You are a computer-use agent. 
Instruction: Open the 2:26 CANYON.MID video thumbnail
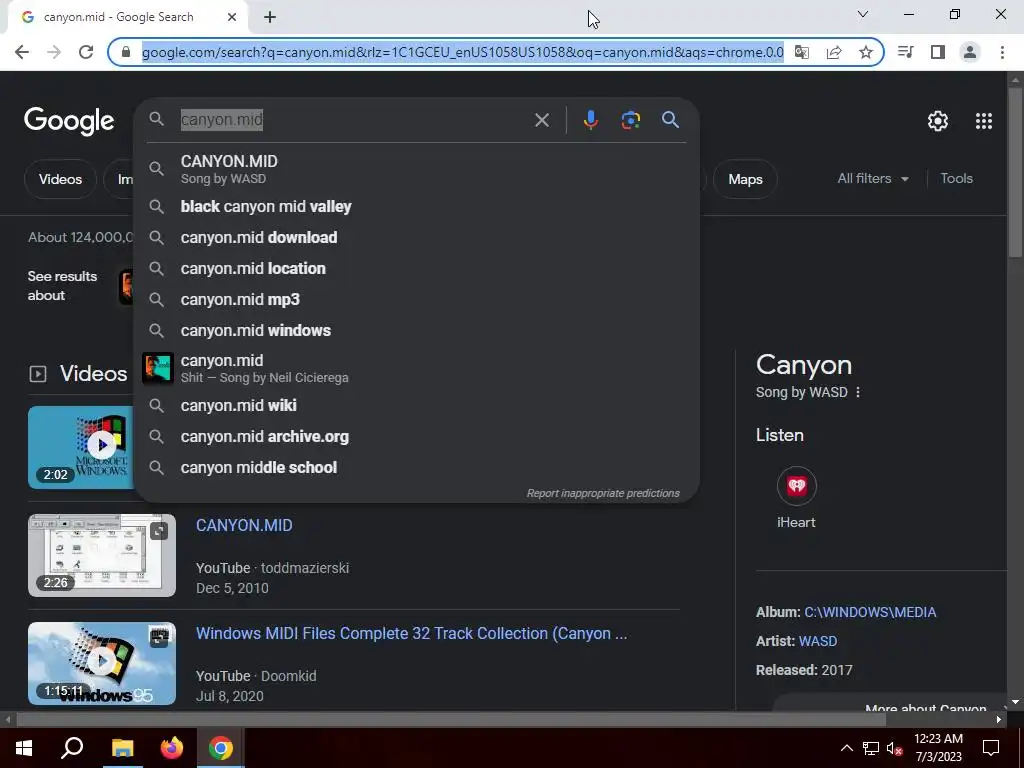click(x=102, y=555)
